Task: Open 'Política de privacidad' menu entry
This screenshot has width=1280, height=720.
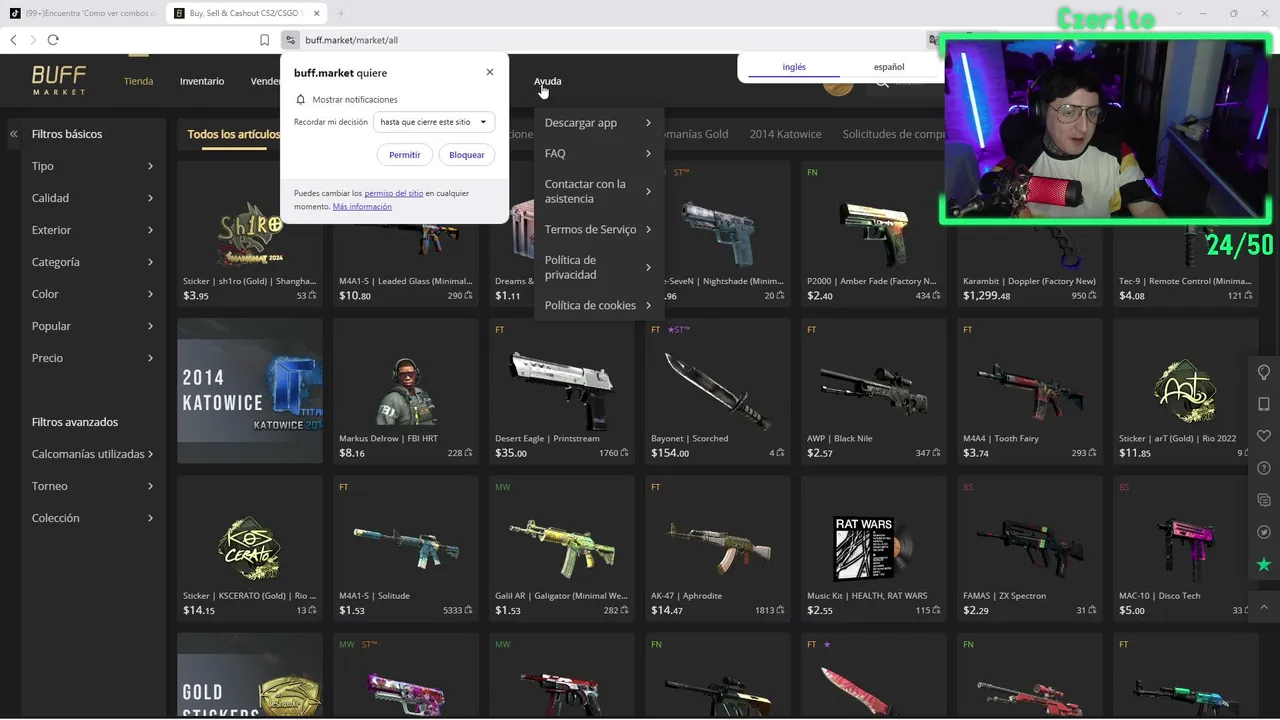Action: 597,267
